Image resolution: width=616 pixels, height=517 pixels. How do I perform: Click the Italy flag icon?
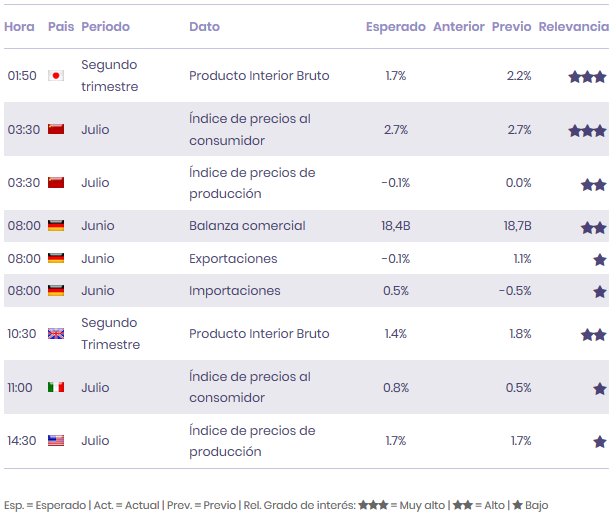[56, 388]
